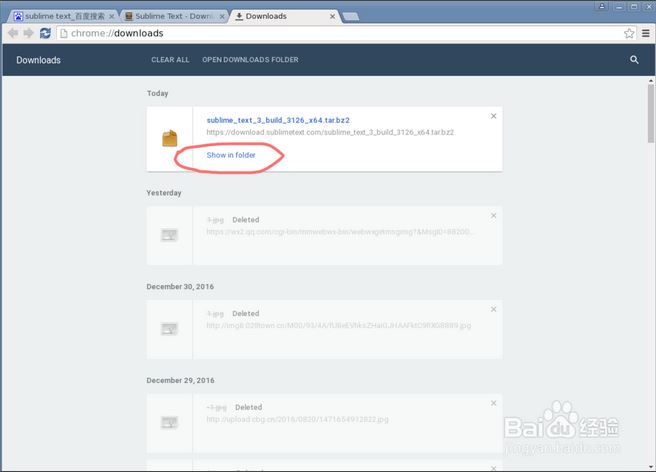Close the Sublime Text - Download tab
This screenshot has height=472, width=656.
pyautogui.click(x=222, y=16)
